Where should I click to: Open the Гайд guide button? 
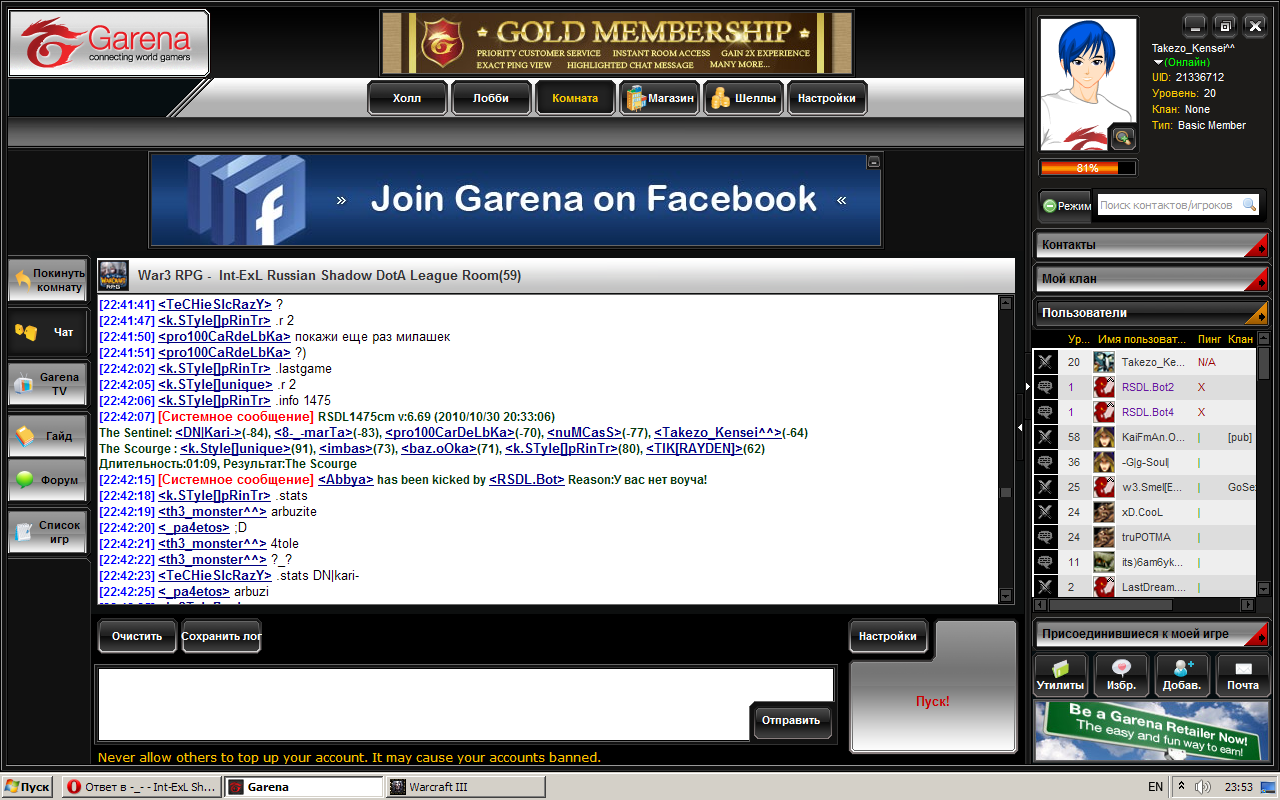[x=48, y=436]
